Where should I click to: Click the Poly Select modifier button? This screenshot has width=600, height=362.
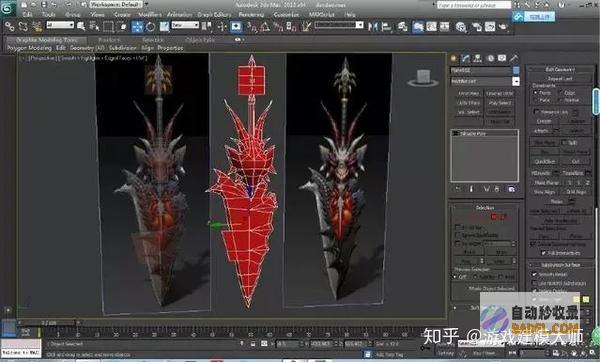[x=500, y=103]
